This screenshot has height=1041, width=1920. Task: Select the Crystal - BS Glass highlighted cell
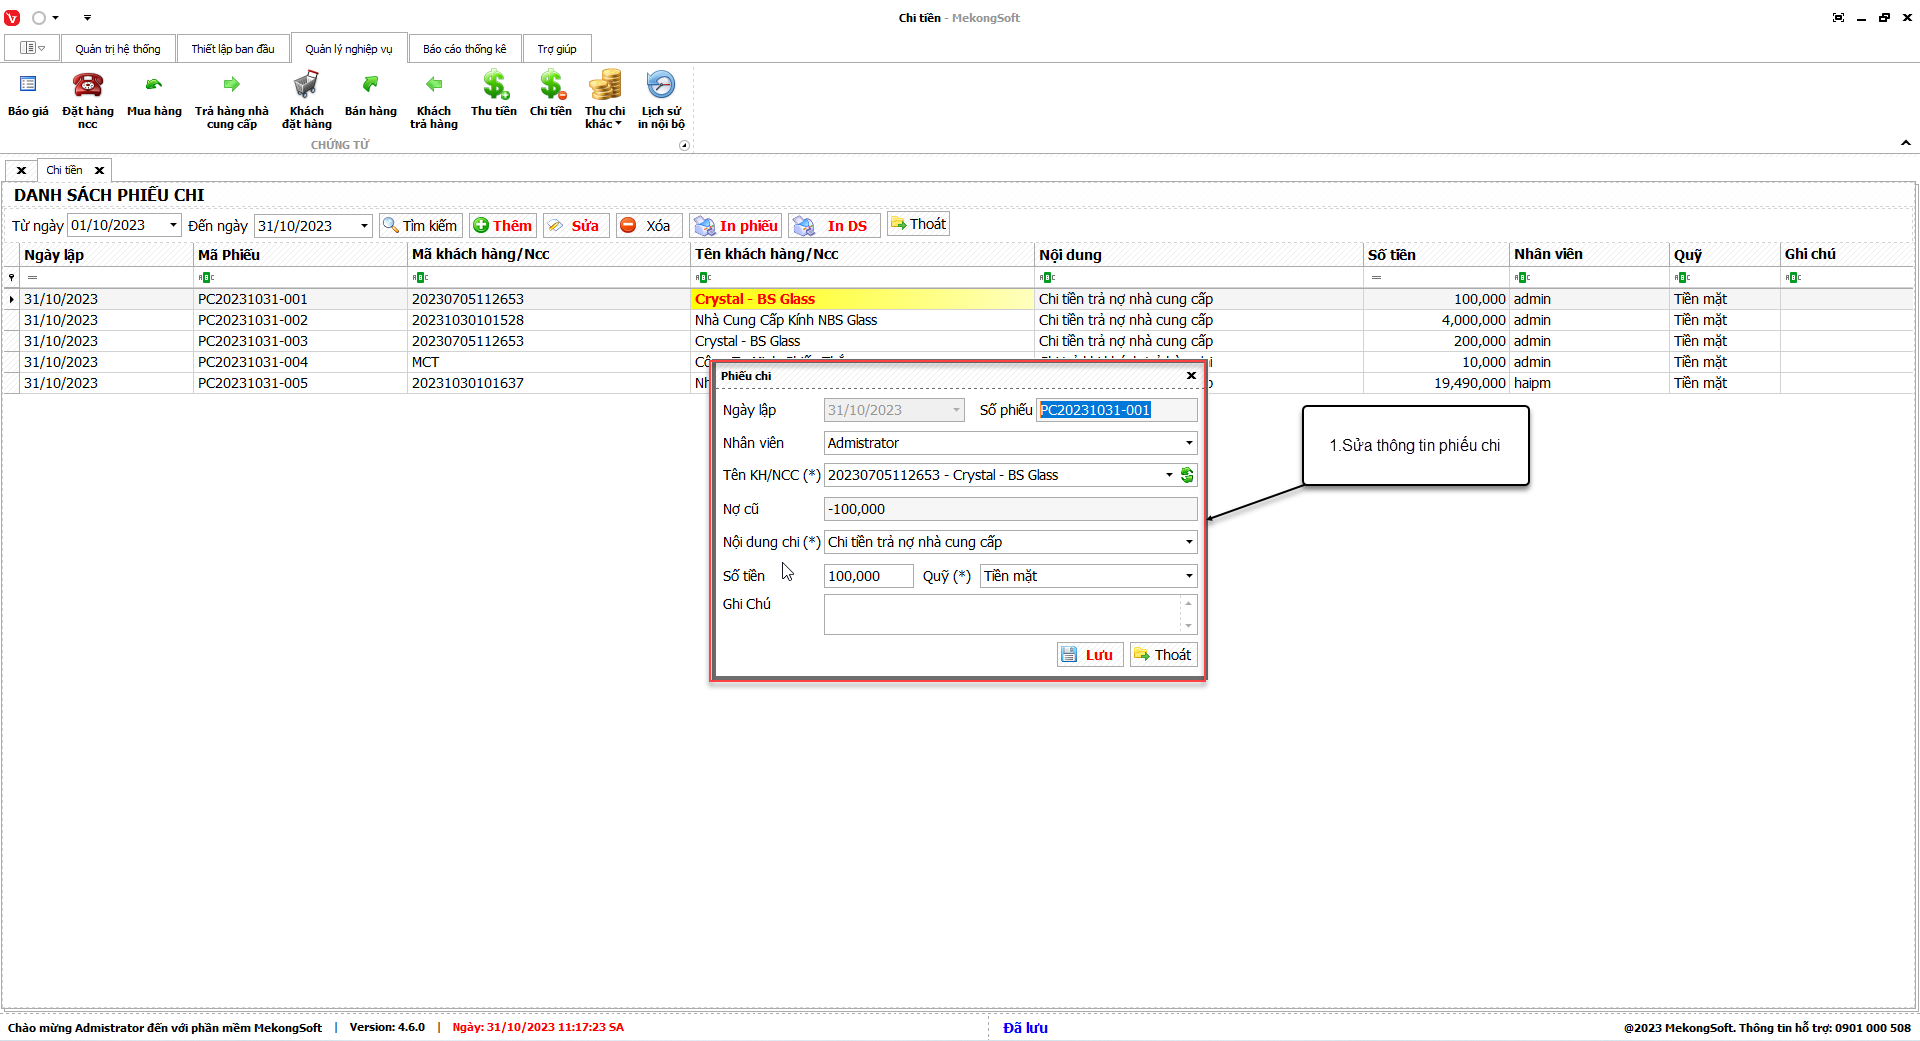pyautogui.click(x=862, y=299)
